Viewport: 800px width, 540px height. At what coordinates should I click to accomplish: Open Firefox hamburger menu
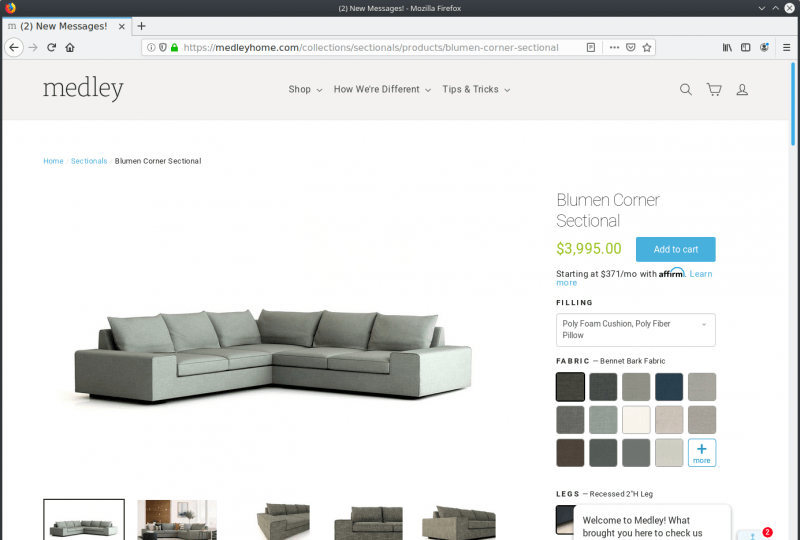(786, 47)
